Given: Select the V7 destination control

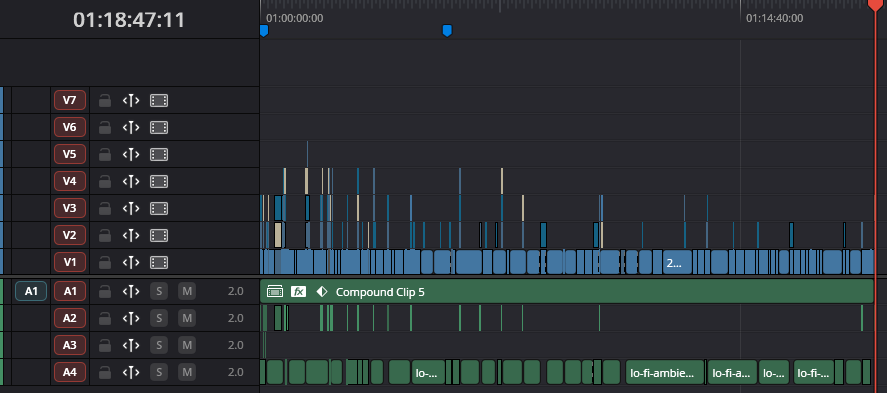Looking at the screenshot, I should coord(70,101).
